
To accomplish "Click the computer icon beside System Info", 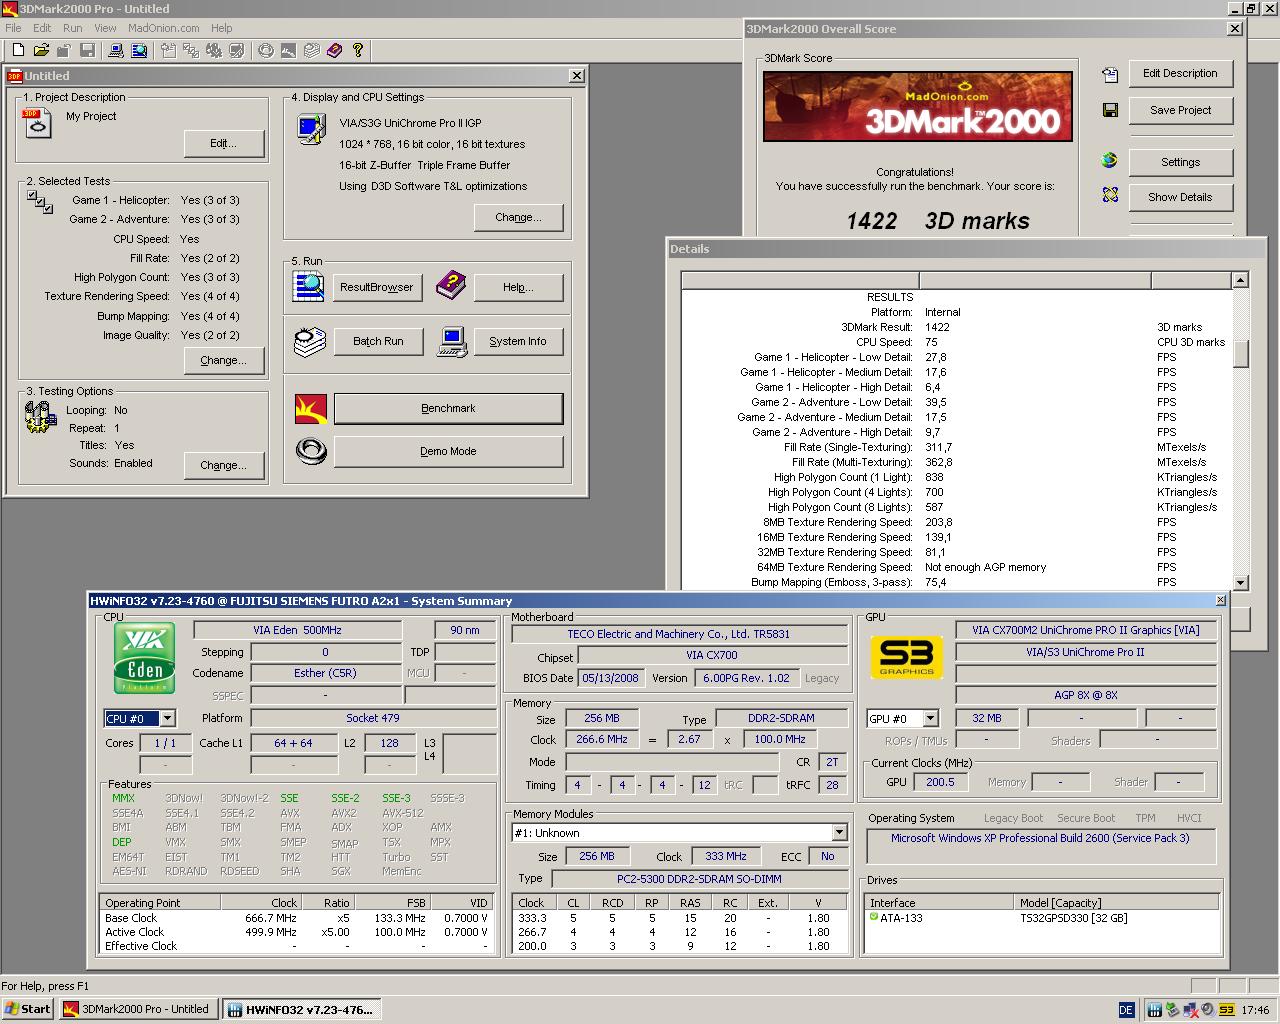I will click(452, 341).
